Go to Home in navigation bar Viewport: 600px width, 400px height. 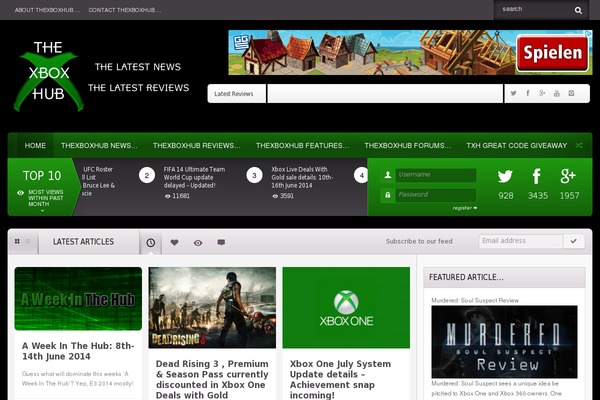coord(35,145)
